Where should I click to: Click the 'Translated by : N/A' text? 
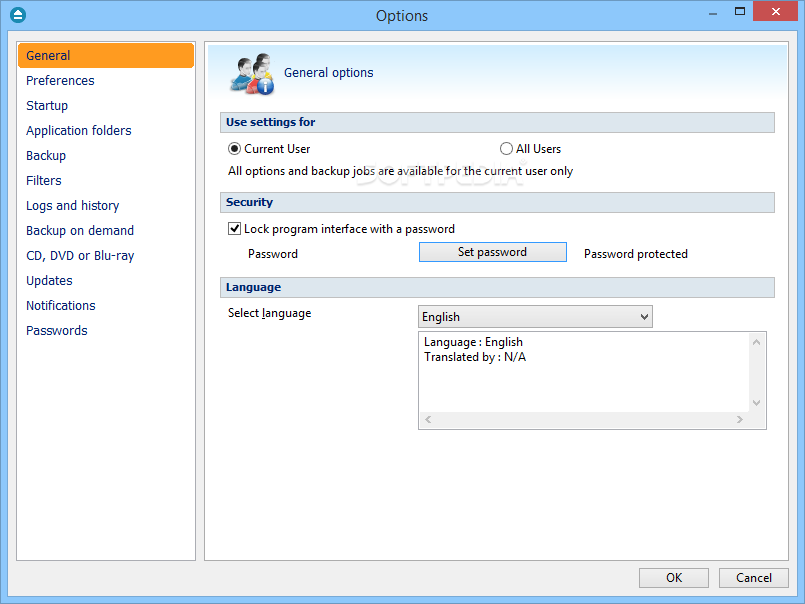tap(475, 357)
